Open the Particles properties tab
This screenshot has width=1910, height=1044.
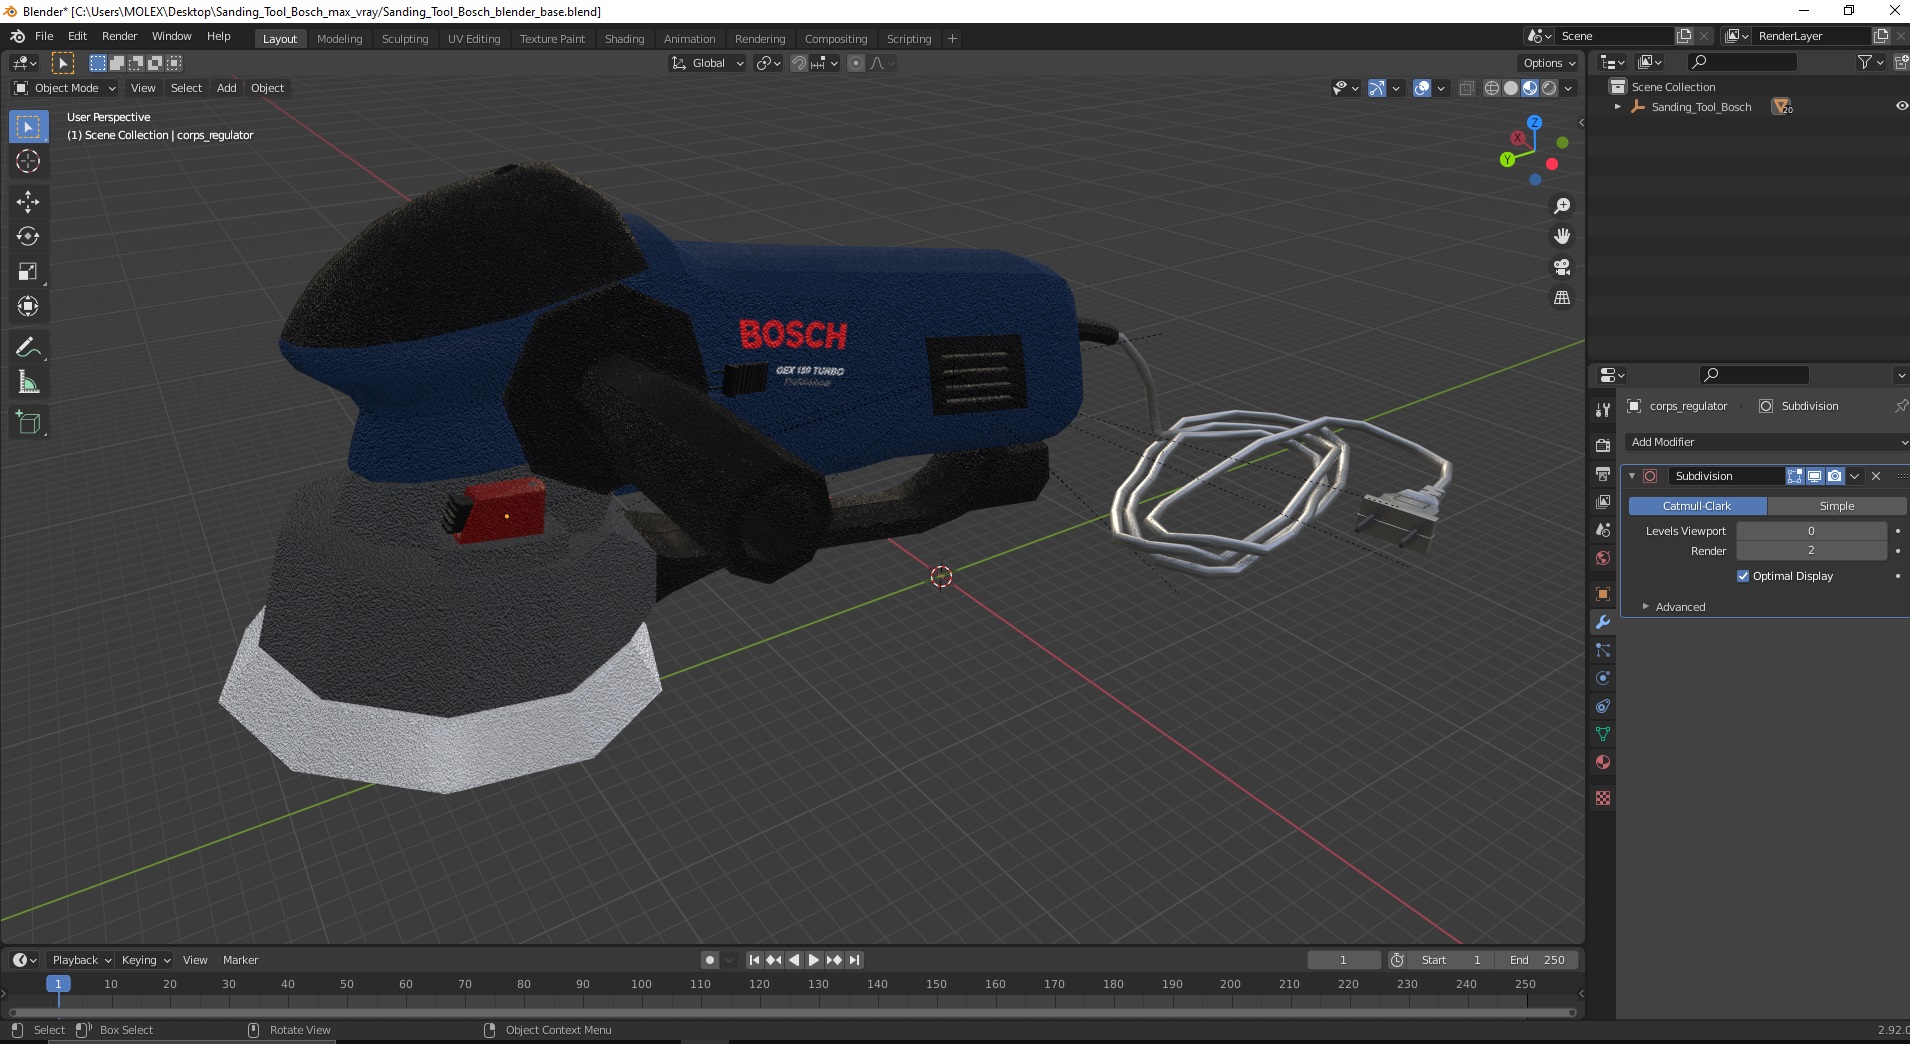1603,650
